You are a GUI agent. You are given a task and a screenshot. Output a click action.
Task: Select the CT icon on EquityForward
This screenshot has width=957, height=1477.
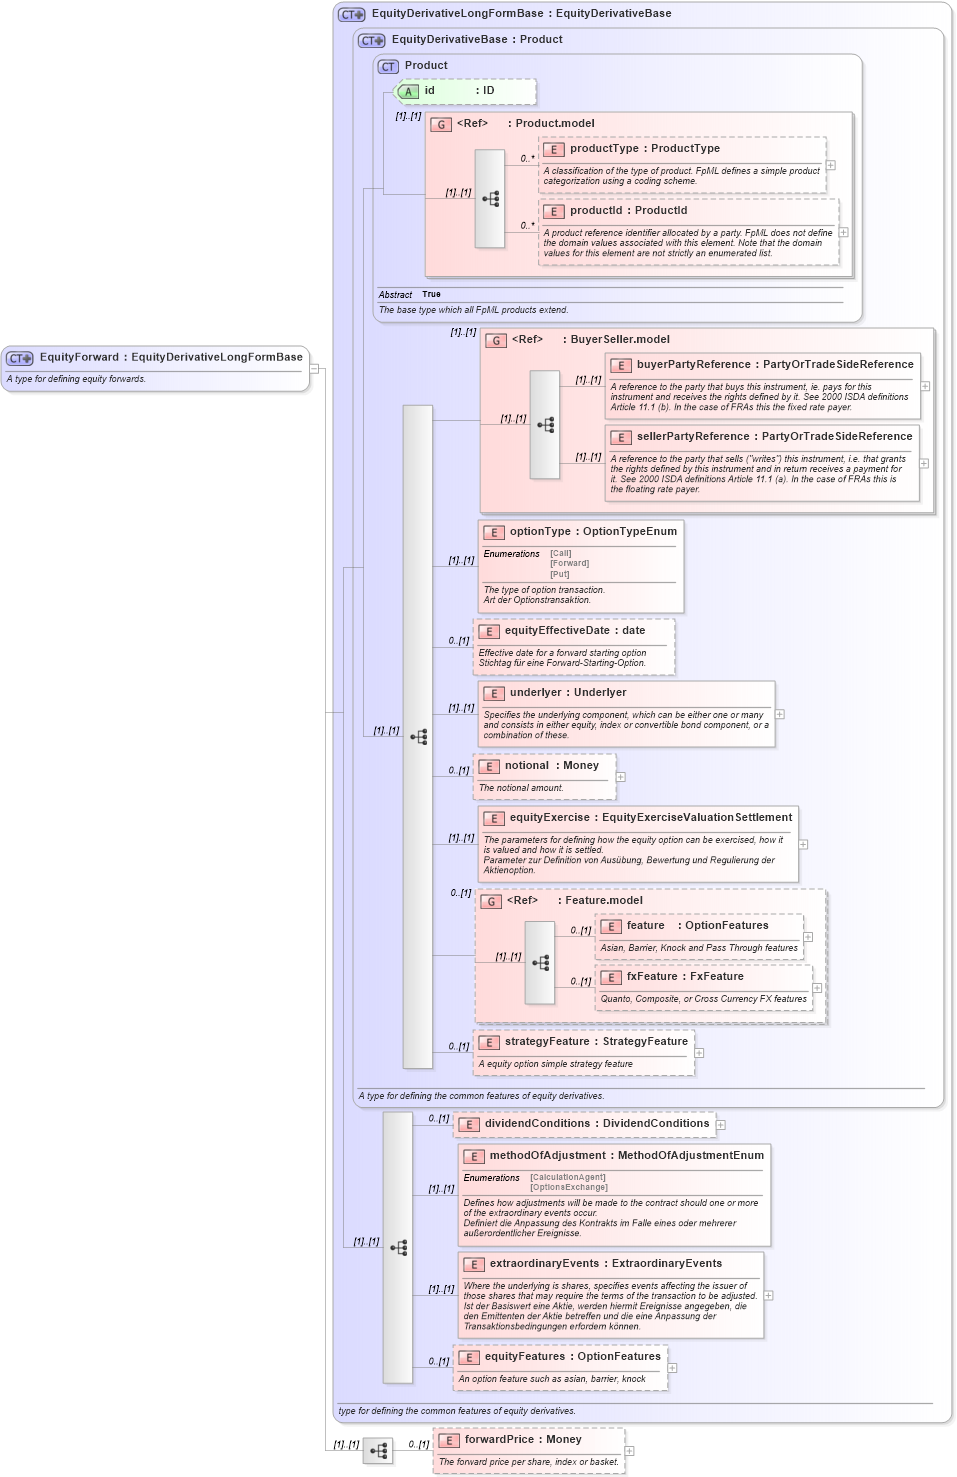(x=17, y=355)
